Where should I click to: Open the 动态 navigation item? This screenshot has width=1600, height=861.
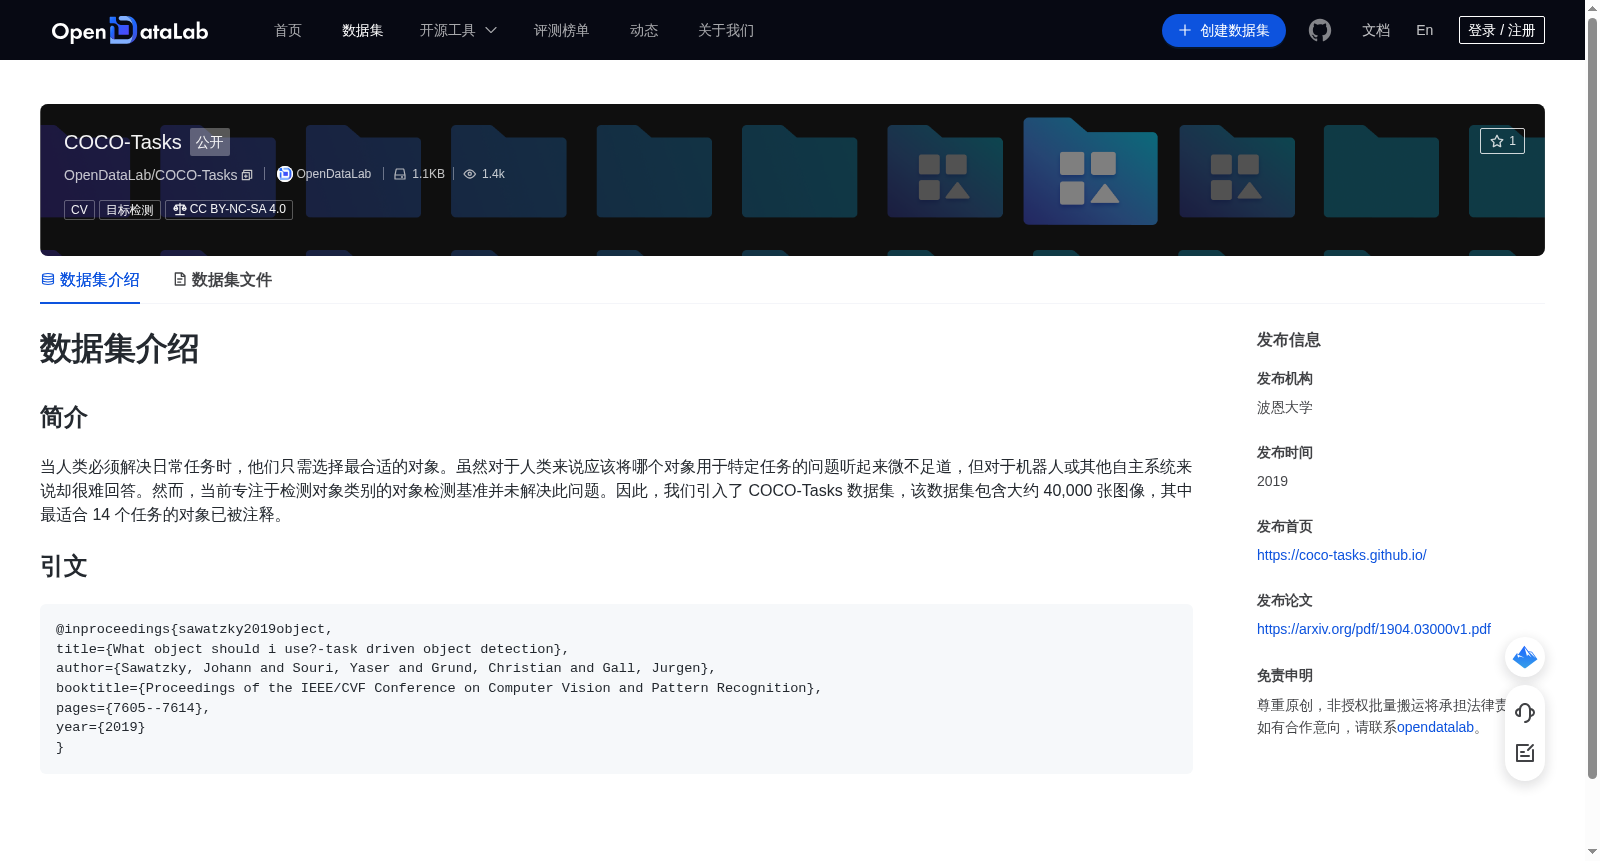point(644,30)
